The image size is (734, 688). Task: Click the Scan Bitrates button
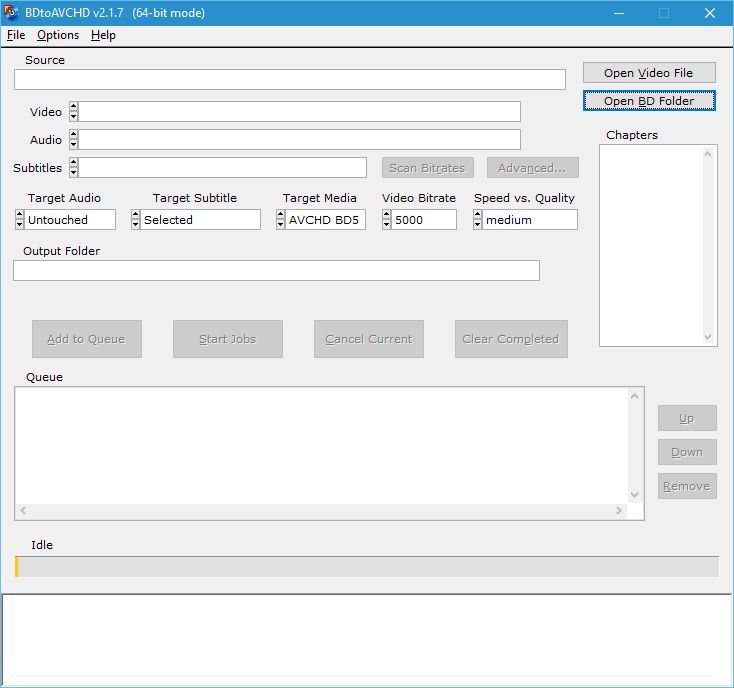(x=427, y=168)
